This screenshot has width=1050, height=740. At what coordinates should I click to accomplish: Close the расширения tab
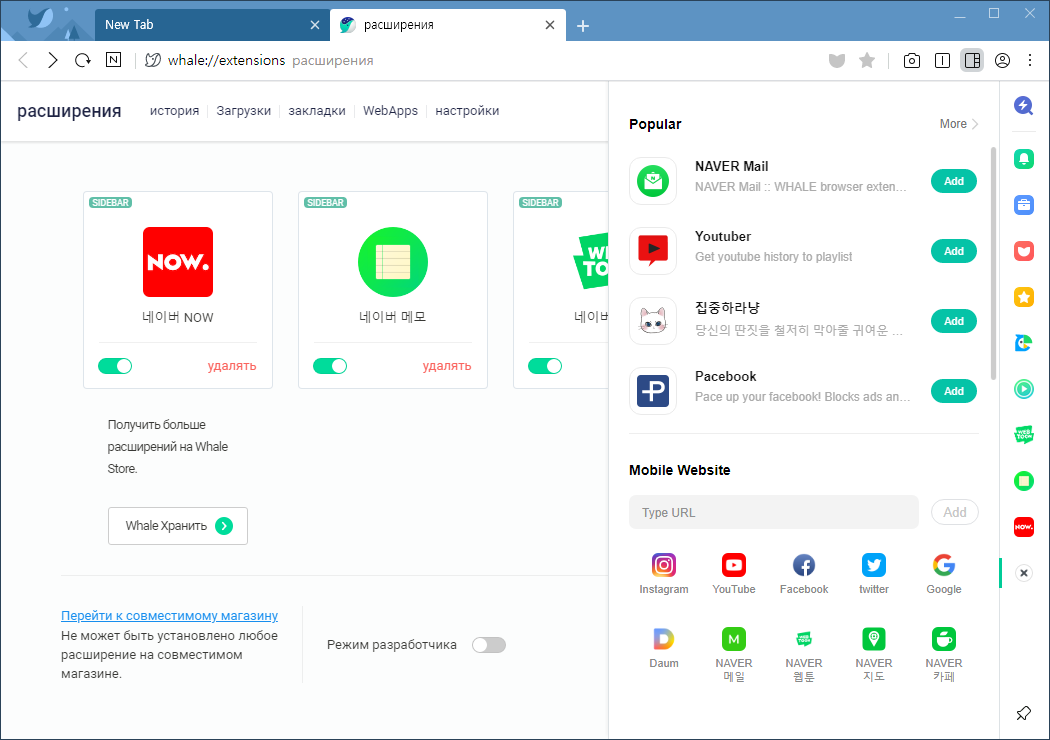(x=550, y=25)
